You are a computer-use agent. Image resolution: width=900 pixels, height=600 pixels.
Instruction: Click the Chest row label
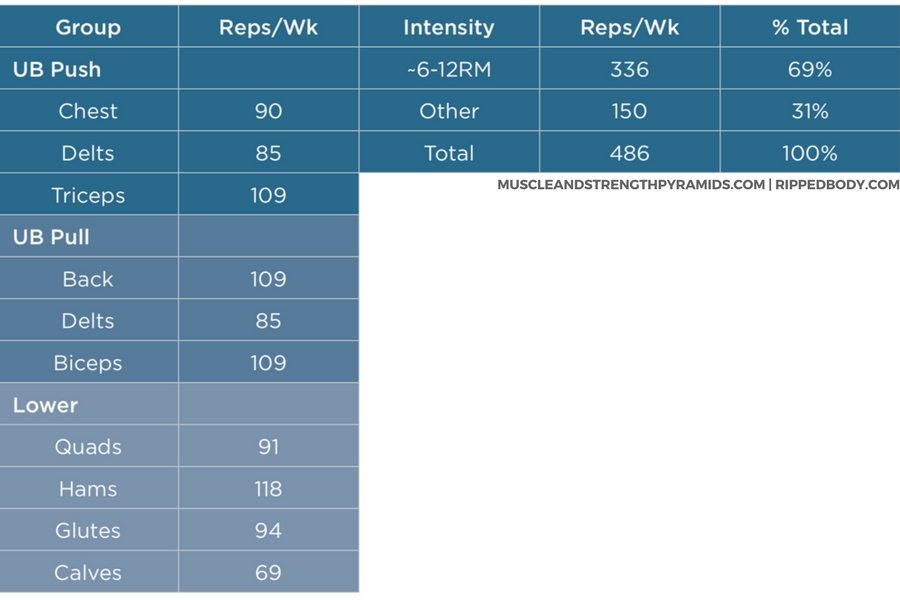pos(88,111)
